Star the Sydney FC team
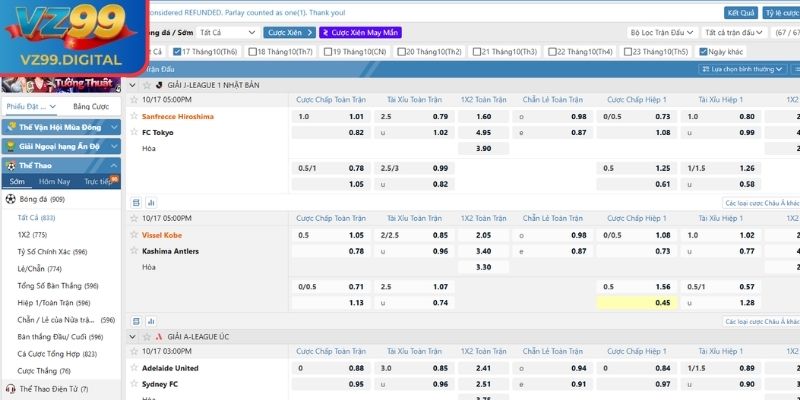The width and height of the screenshot is (800, 400). (x=134, y=384)
